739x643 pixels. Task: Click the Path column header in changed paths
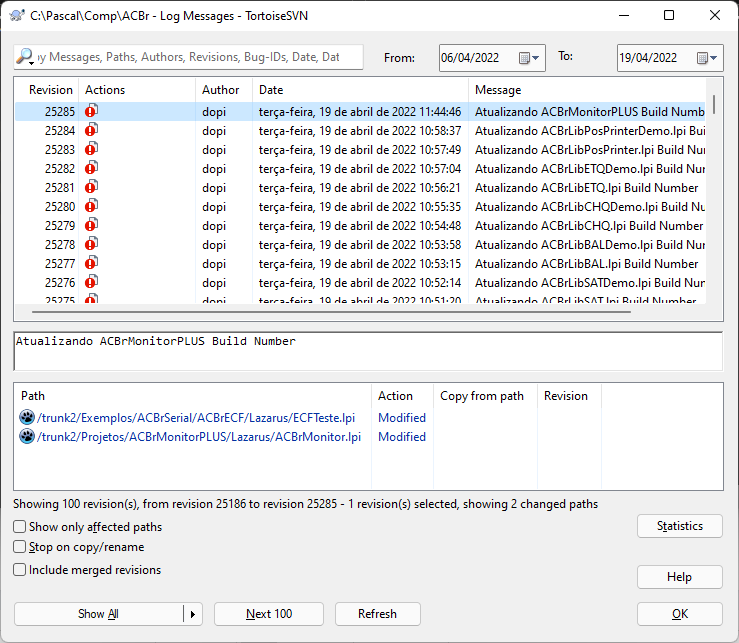193,396
